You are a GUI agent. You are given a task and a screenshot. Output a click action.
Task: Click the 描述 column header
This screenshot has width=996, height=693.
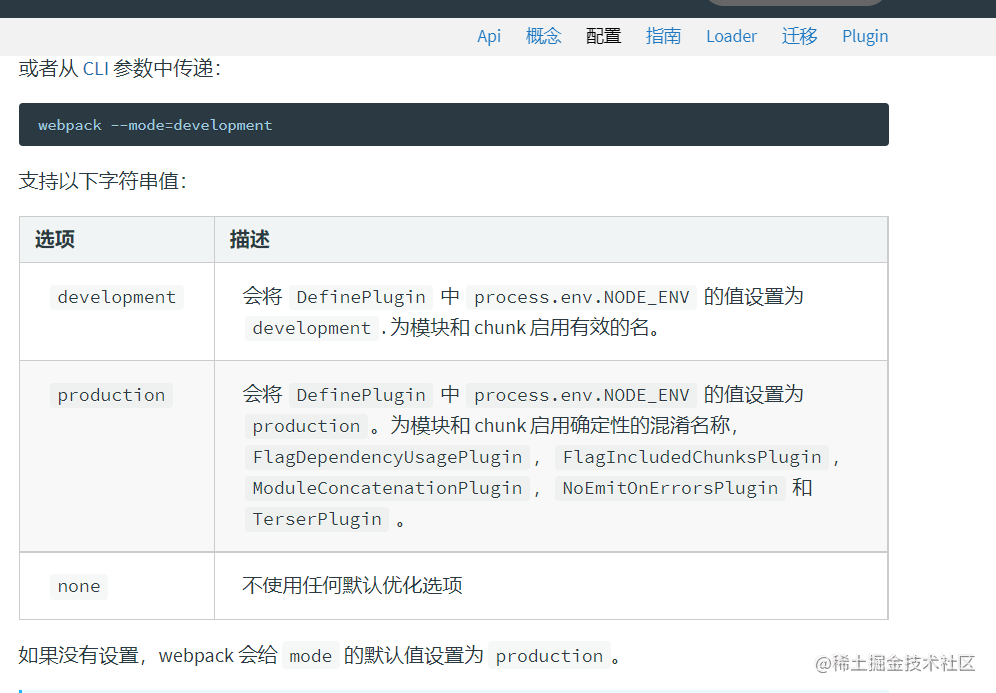pos(551,239)
